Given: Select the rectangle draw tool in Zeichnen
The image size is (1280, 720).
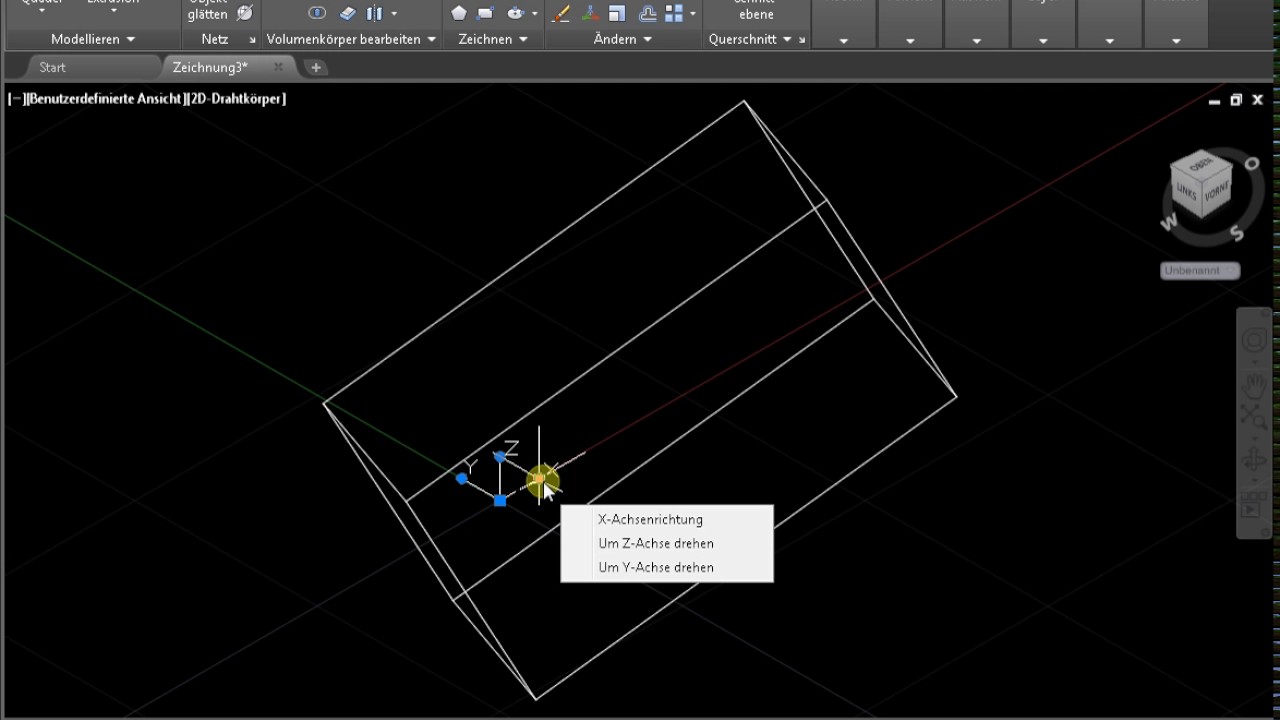Looking at the screenshot, I should [486, 13].
